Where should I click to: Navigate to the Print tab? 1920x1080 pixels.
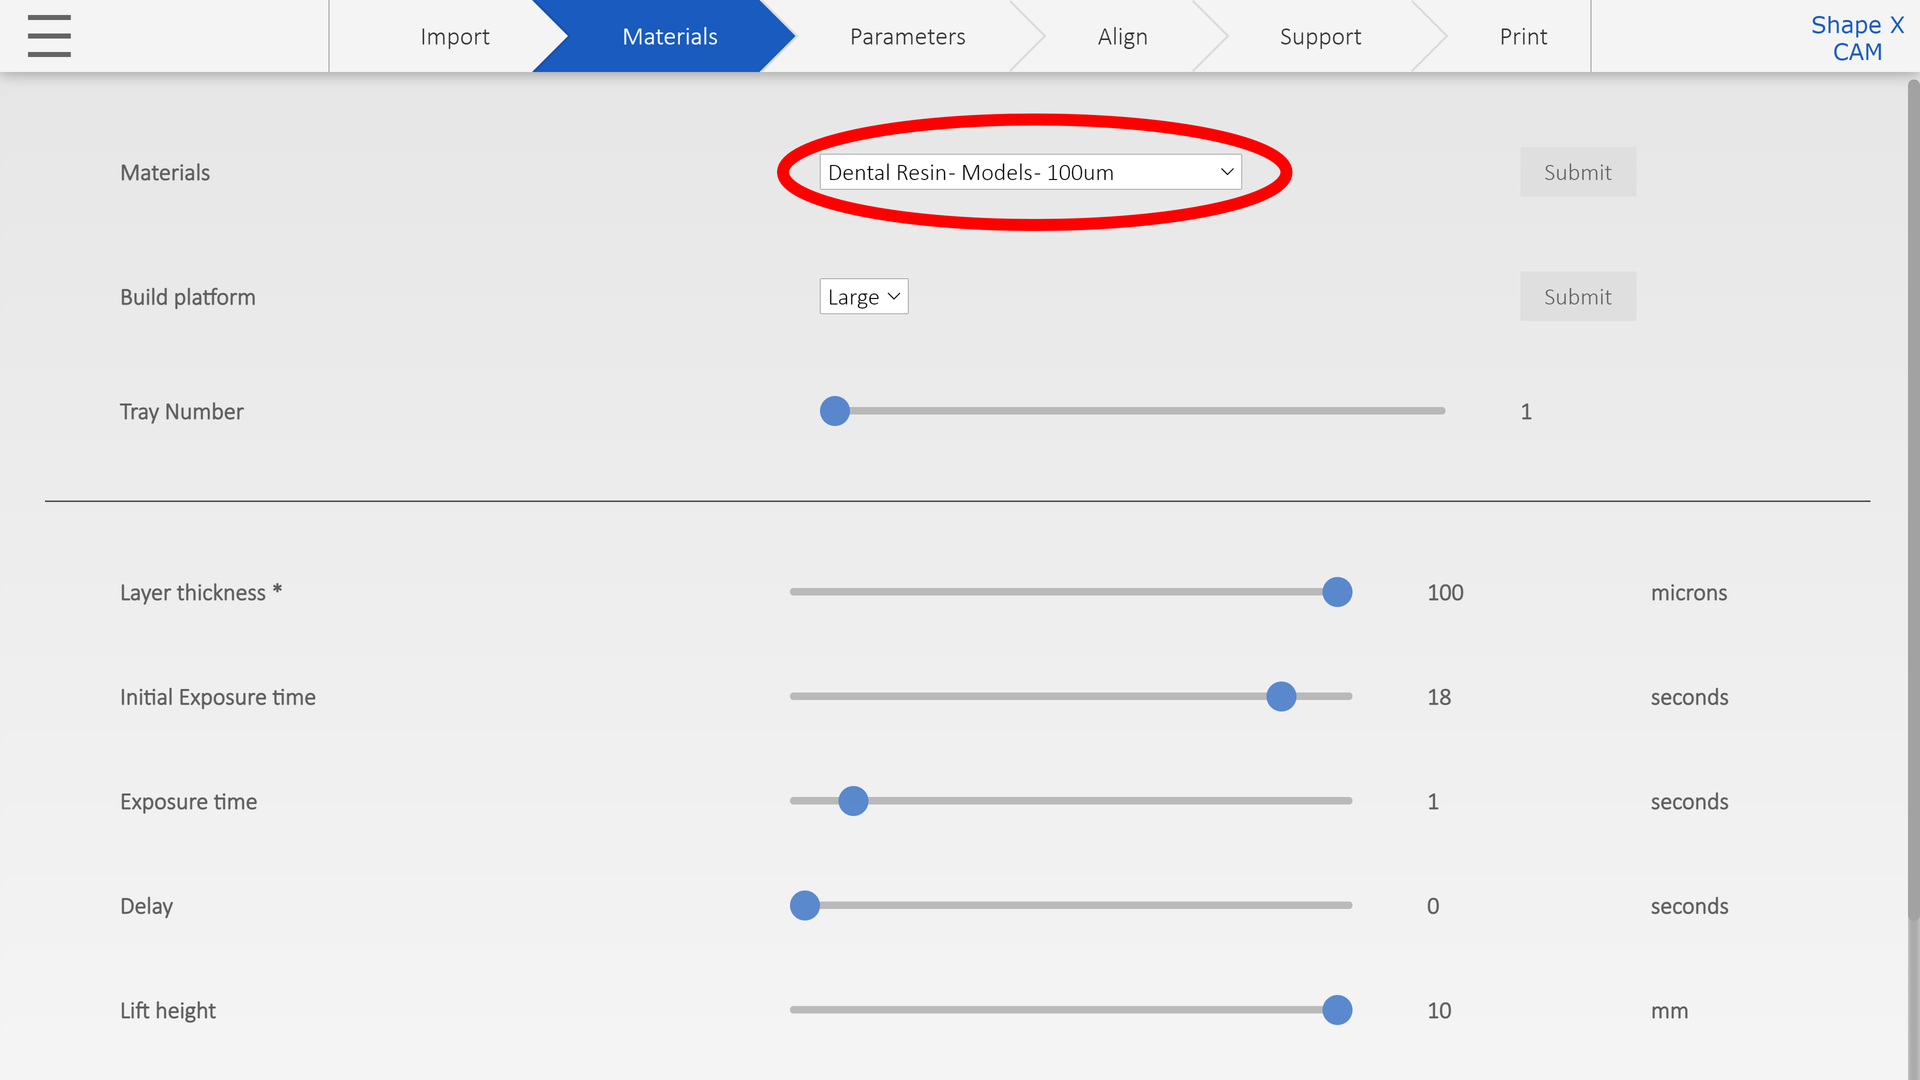pos(1522,37)
